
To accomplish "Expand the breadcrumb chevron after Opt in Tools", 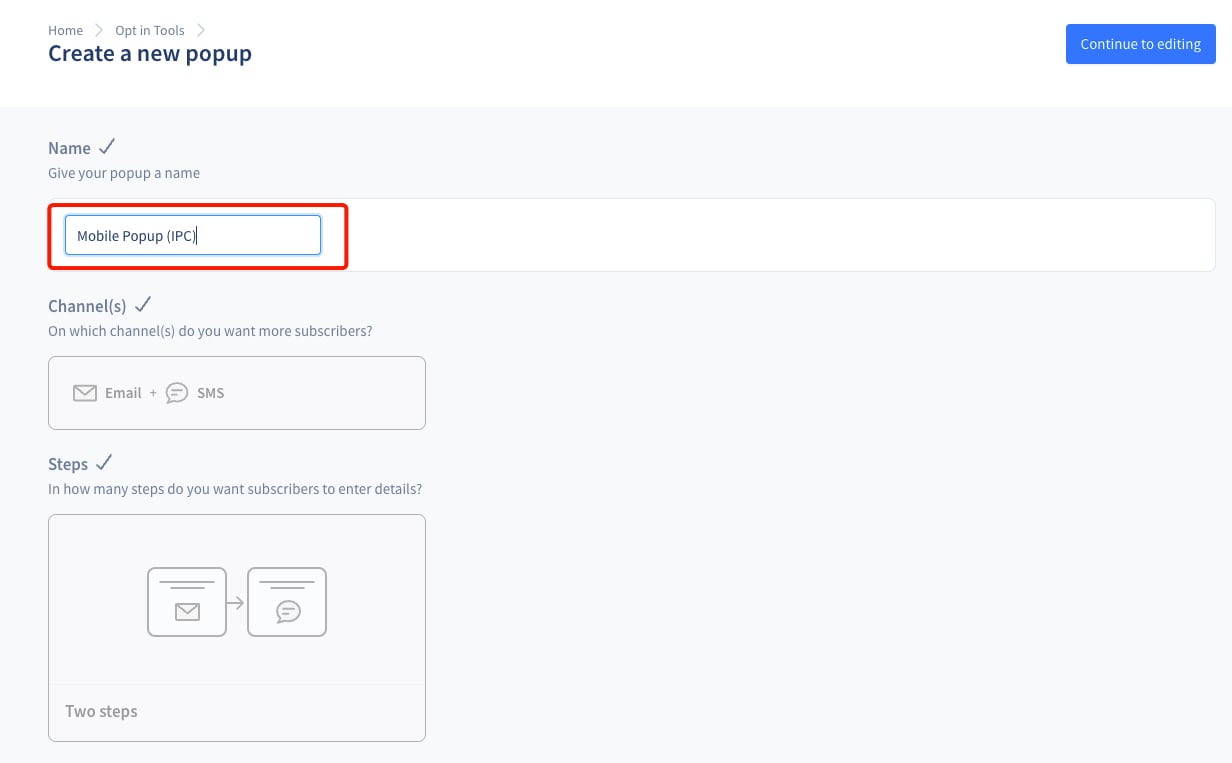I will pos(202,30).
